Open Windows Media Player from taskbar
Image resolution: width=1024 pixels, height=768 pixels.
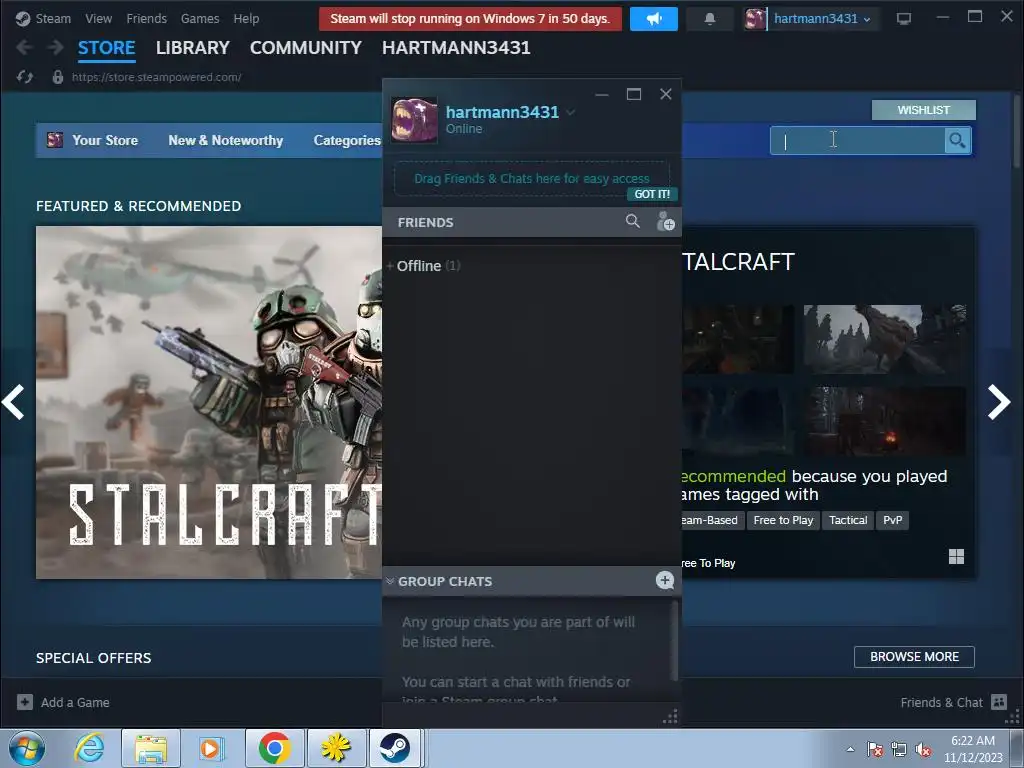coord(212,748)
